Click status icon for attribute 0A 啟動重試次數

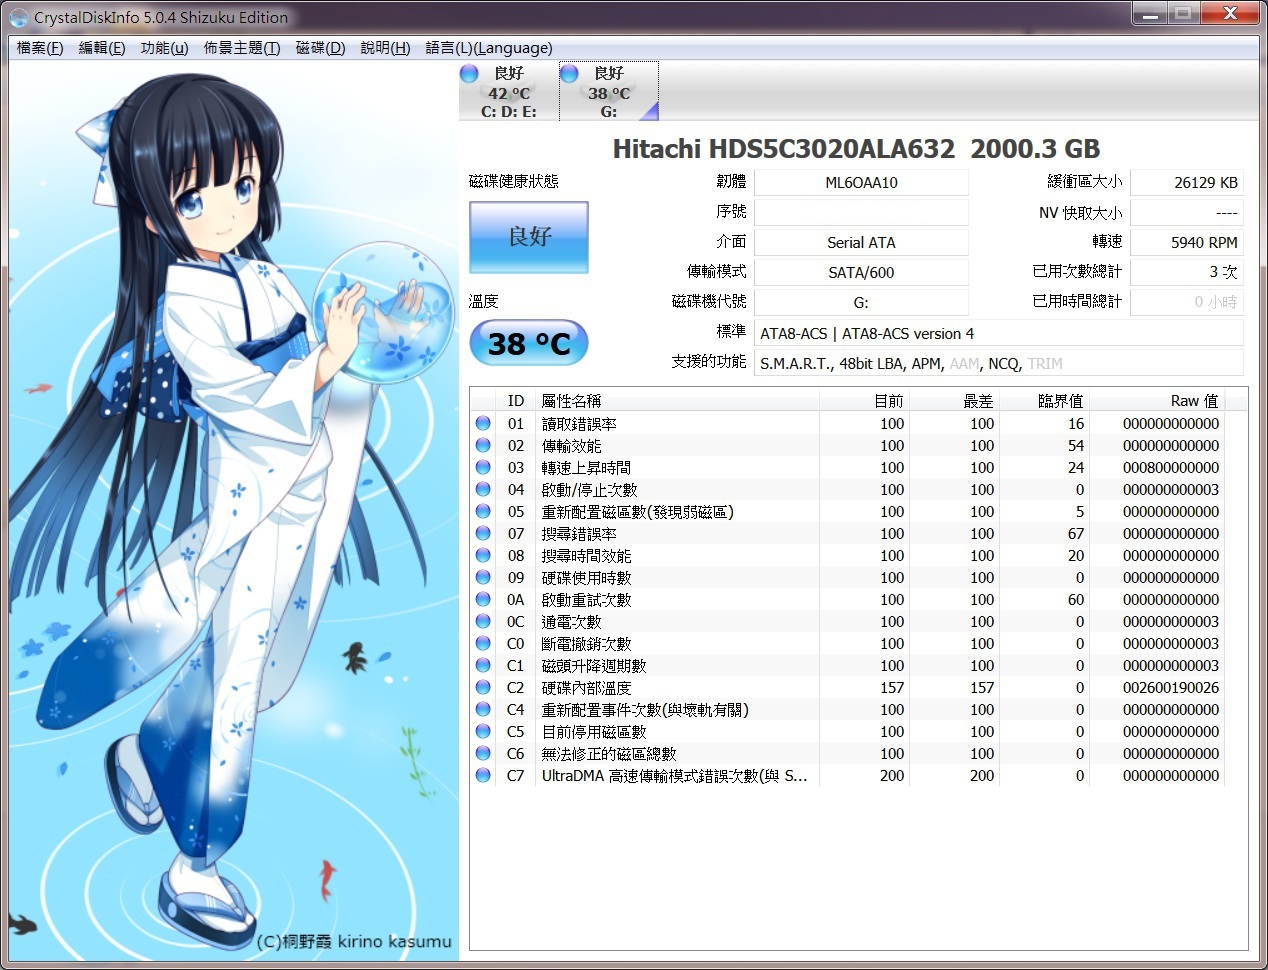point(483,599)
